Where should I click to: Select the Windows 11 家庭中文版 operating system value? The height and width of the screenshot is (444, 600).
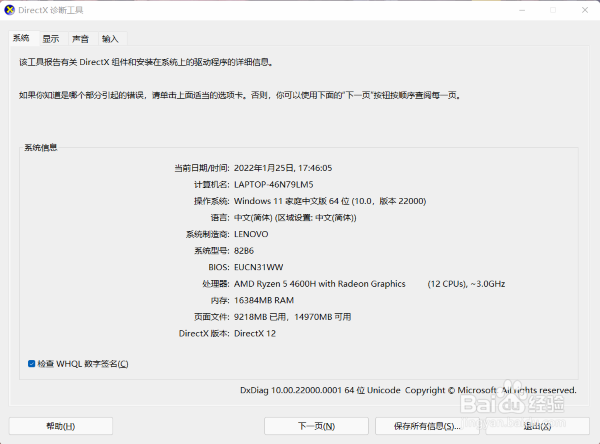point(330,201)
